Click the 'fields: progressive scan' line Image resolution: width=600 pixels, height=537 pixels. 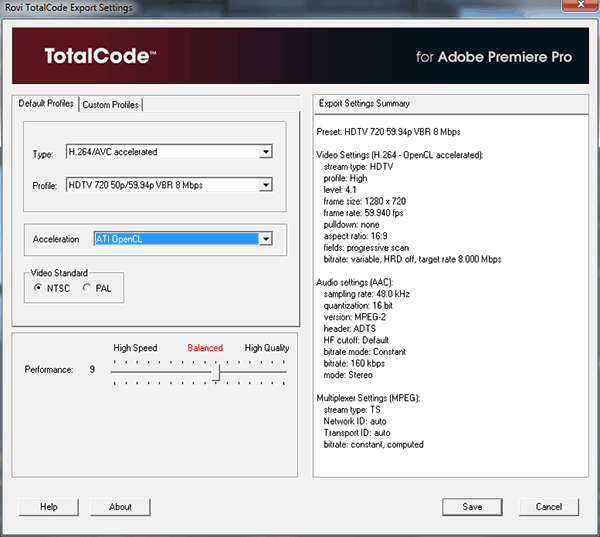pyautogui.click(x=366, y=248)
